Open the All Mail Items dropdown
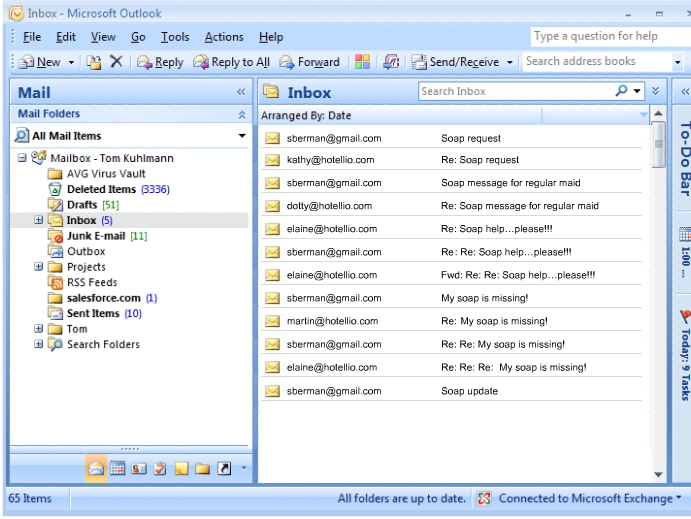 (x=241, y=136)
